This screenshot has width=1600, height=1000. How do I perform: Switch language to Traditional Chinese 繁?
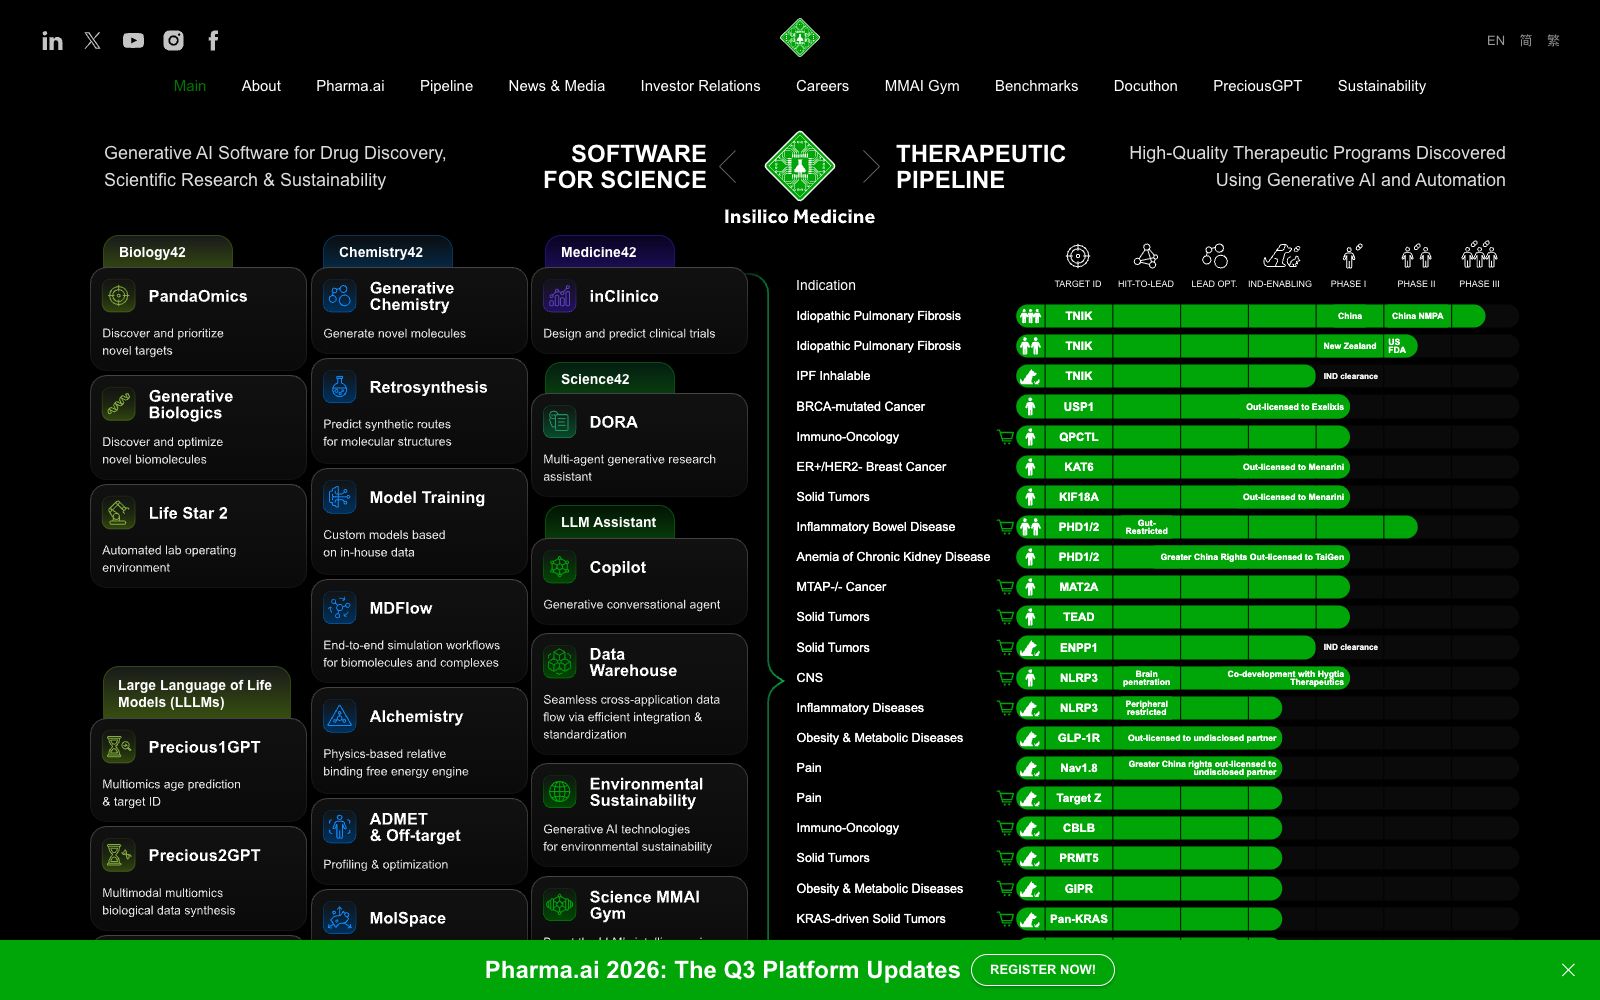[1553, 41]
